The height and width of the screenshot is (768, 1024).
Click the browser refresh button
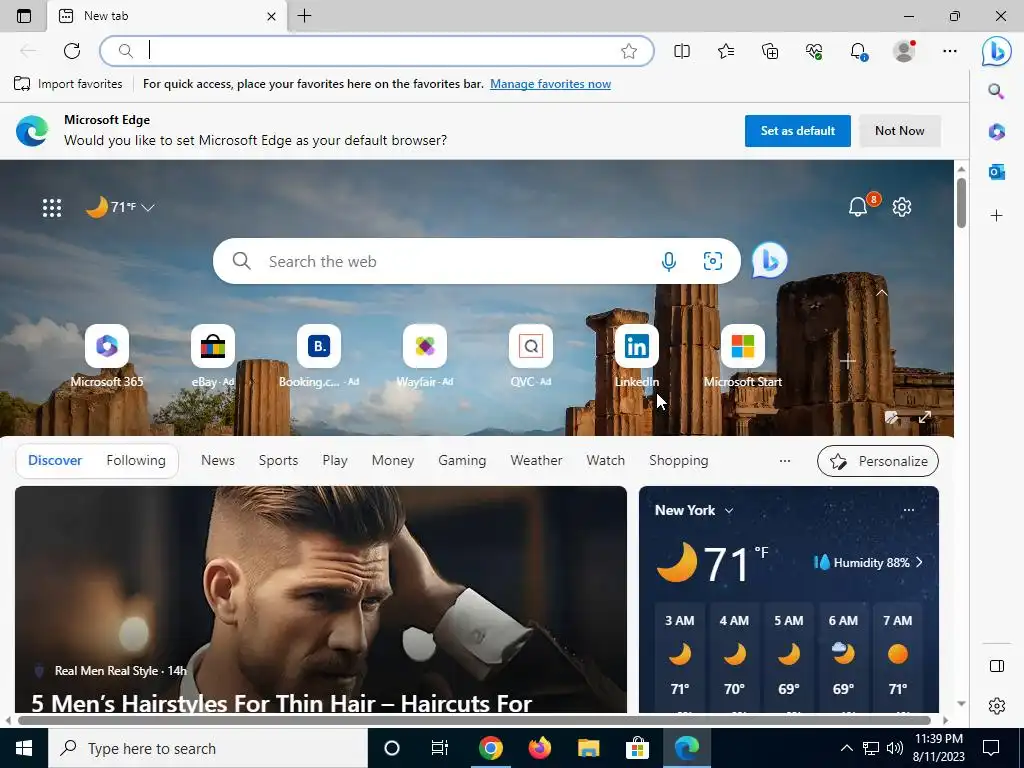pyautogui.click(x=72, y=51)
